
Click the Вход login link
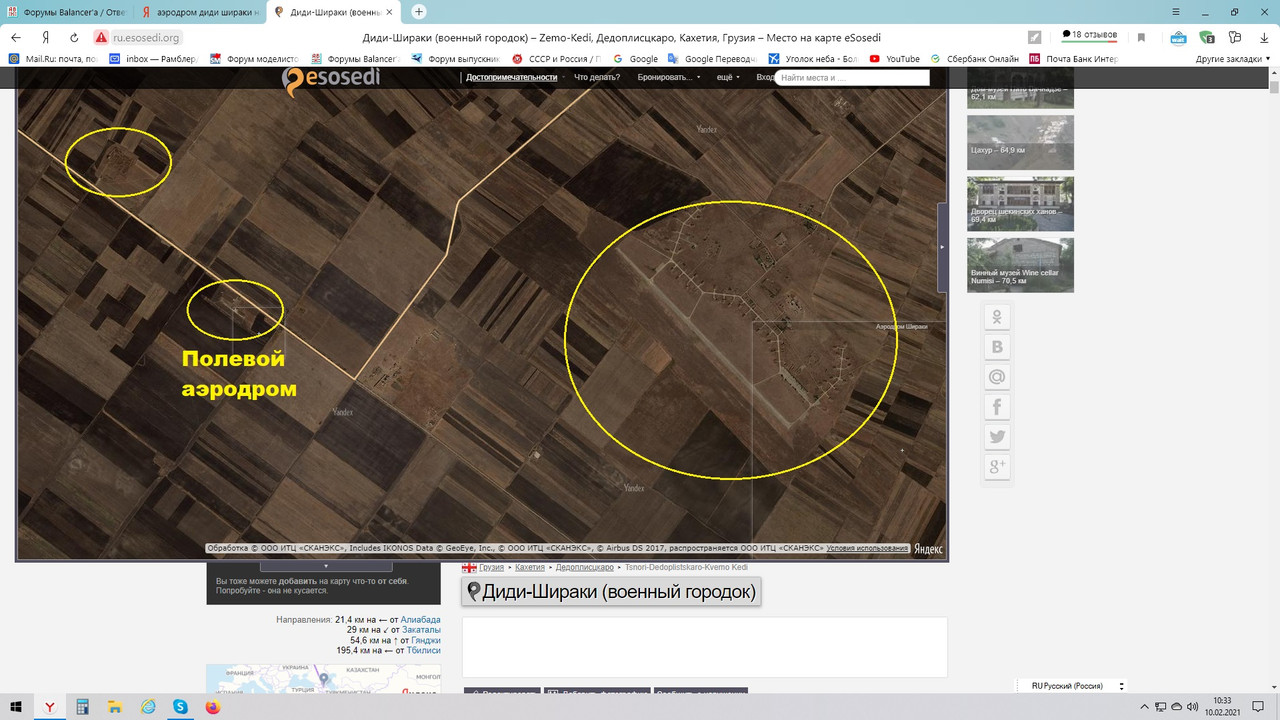(x=765, y=77)
